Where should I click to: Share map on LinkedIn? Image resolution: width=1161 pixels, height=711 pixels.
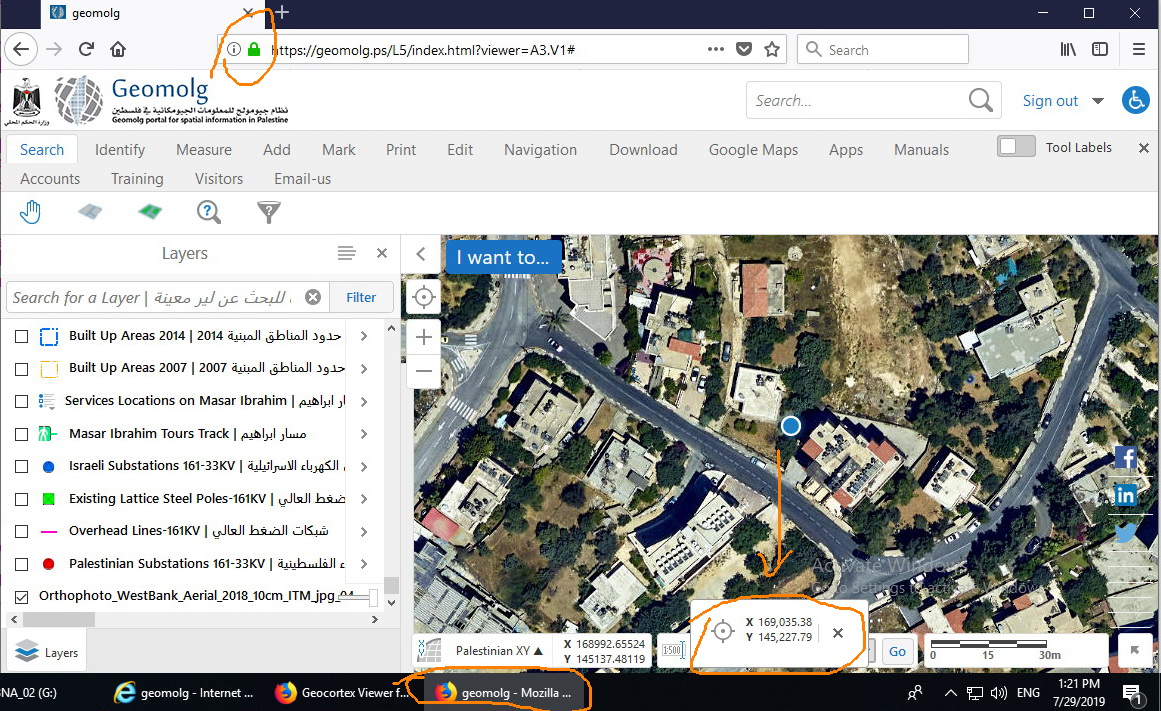(x=1125, y=494)
